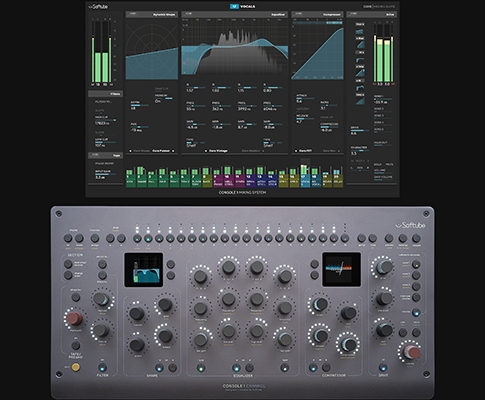
Task: Open the Tape section header
Action: pos(105,155)
